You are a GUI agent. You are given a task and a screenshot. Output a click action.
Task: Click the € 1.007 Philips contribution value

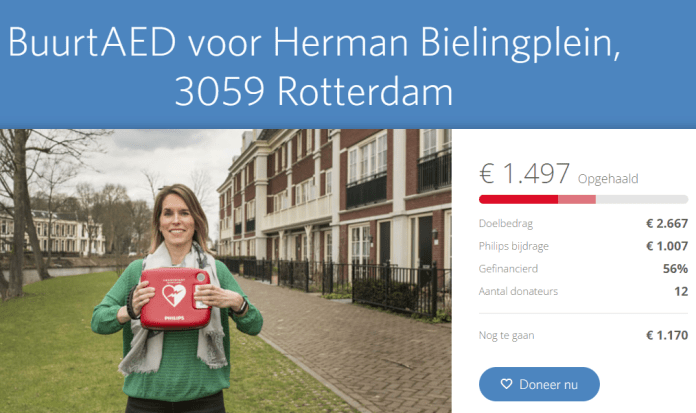(667, 246)
